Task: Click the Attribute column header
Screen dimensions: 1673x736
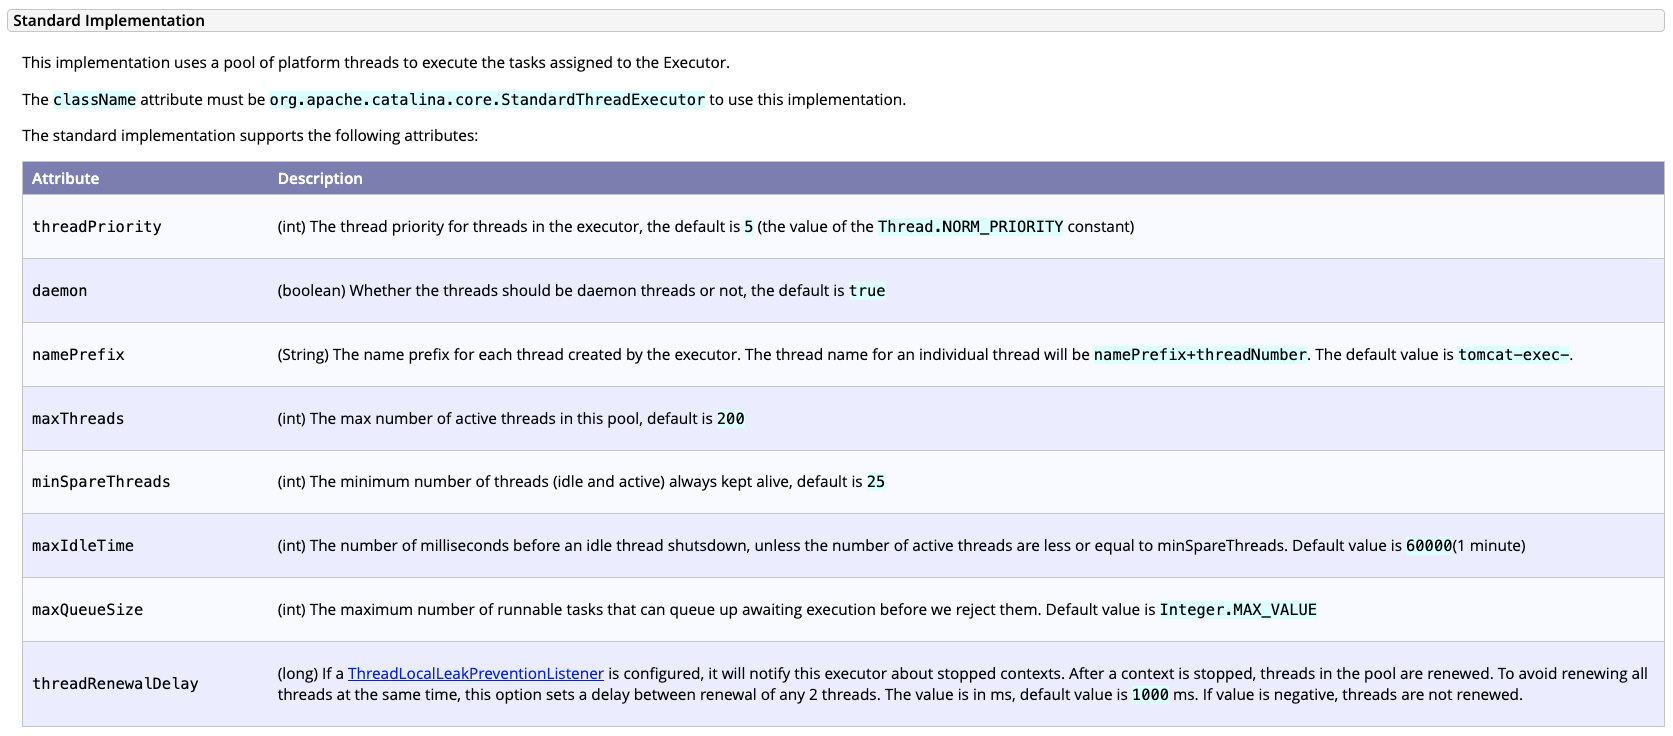Action: [x=65, y=179]
